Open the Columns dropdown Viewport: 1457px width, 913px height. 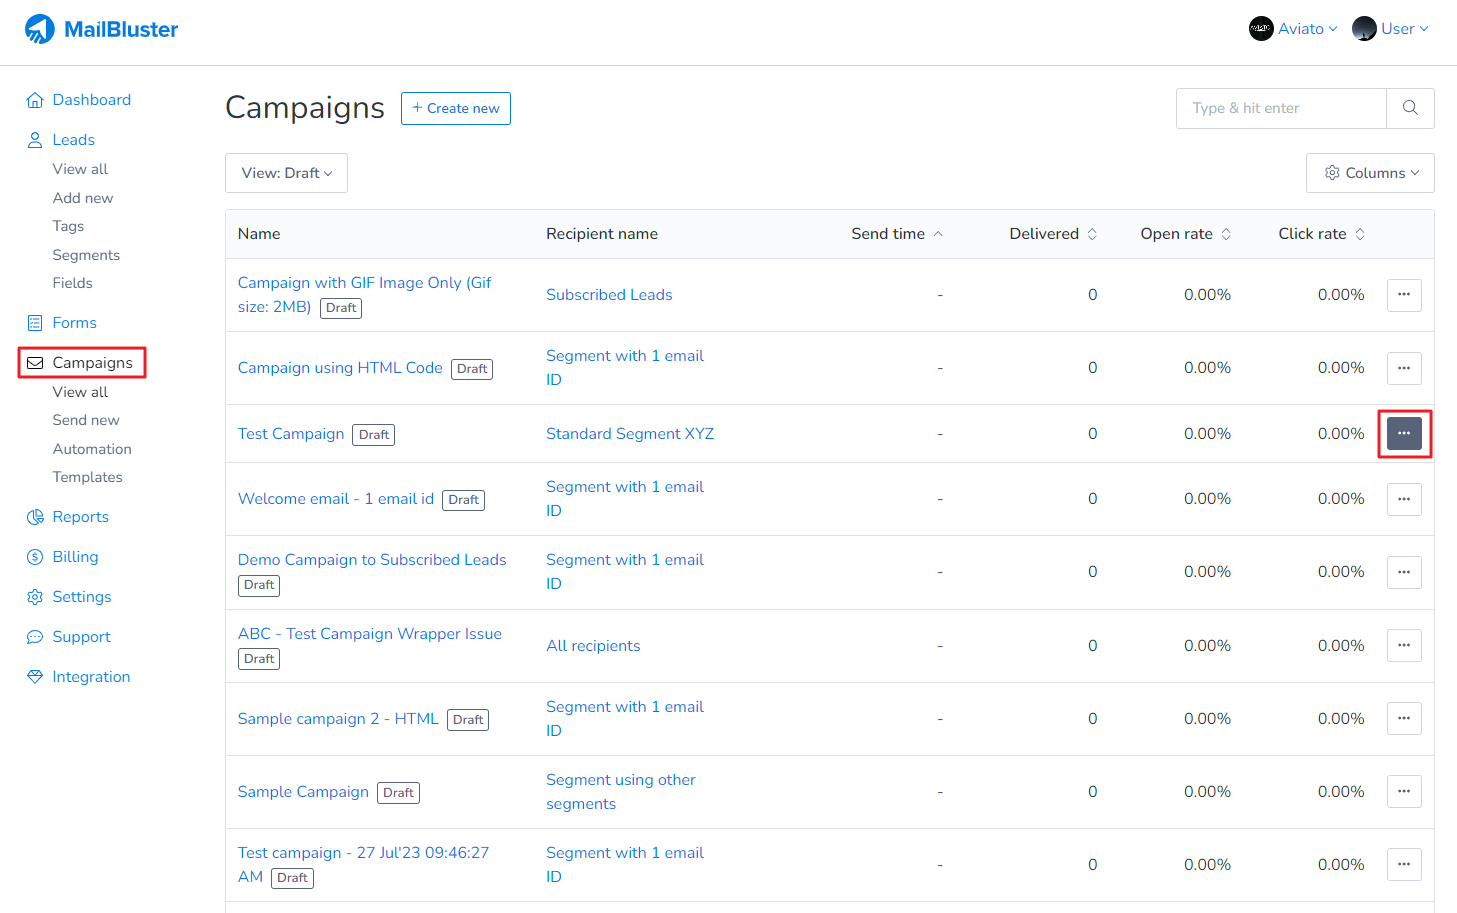(1370, 173)
